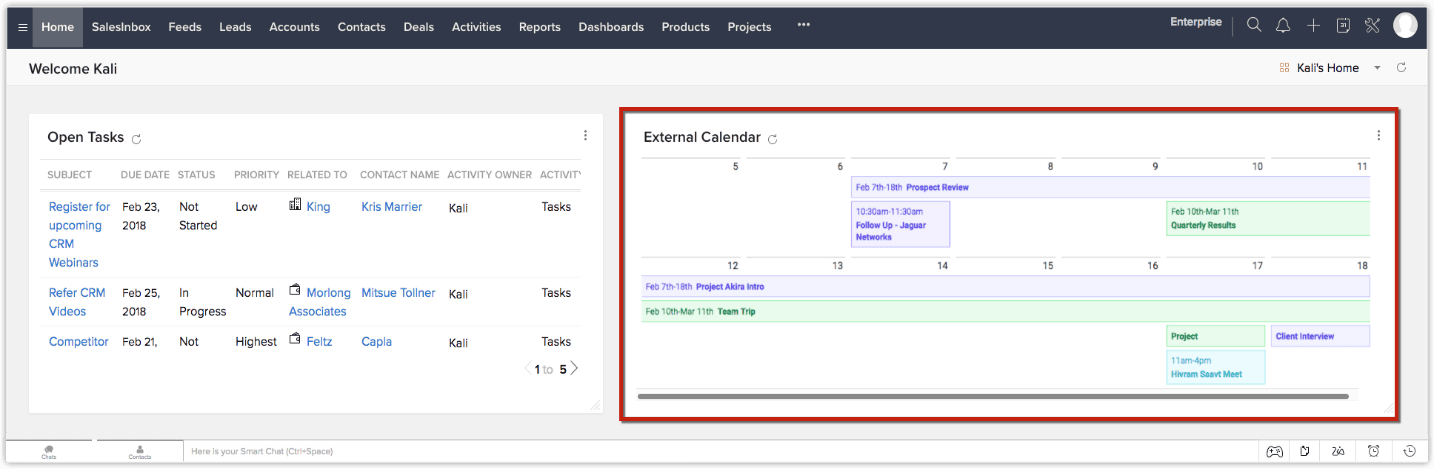Click the External Calendar horizontal scrollbar
Screen dimensions: 1434x469
(993, 397)
